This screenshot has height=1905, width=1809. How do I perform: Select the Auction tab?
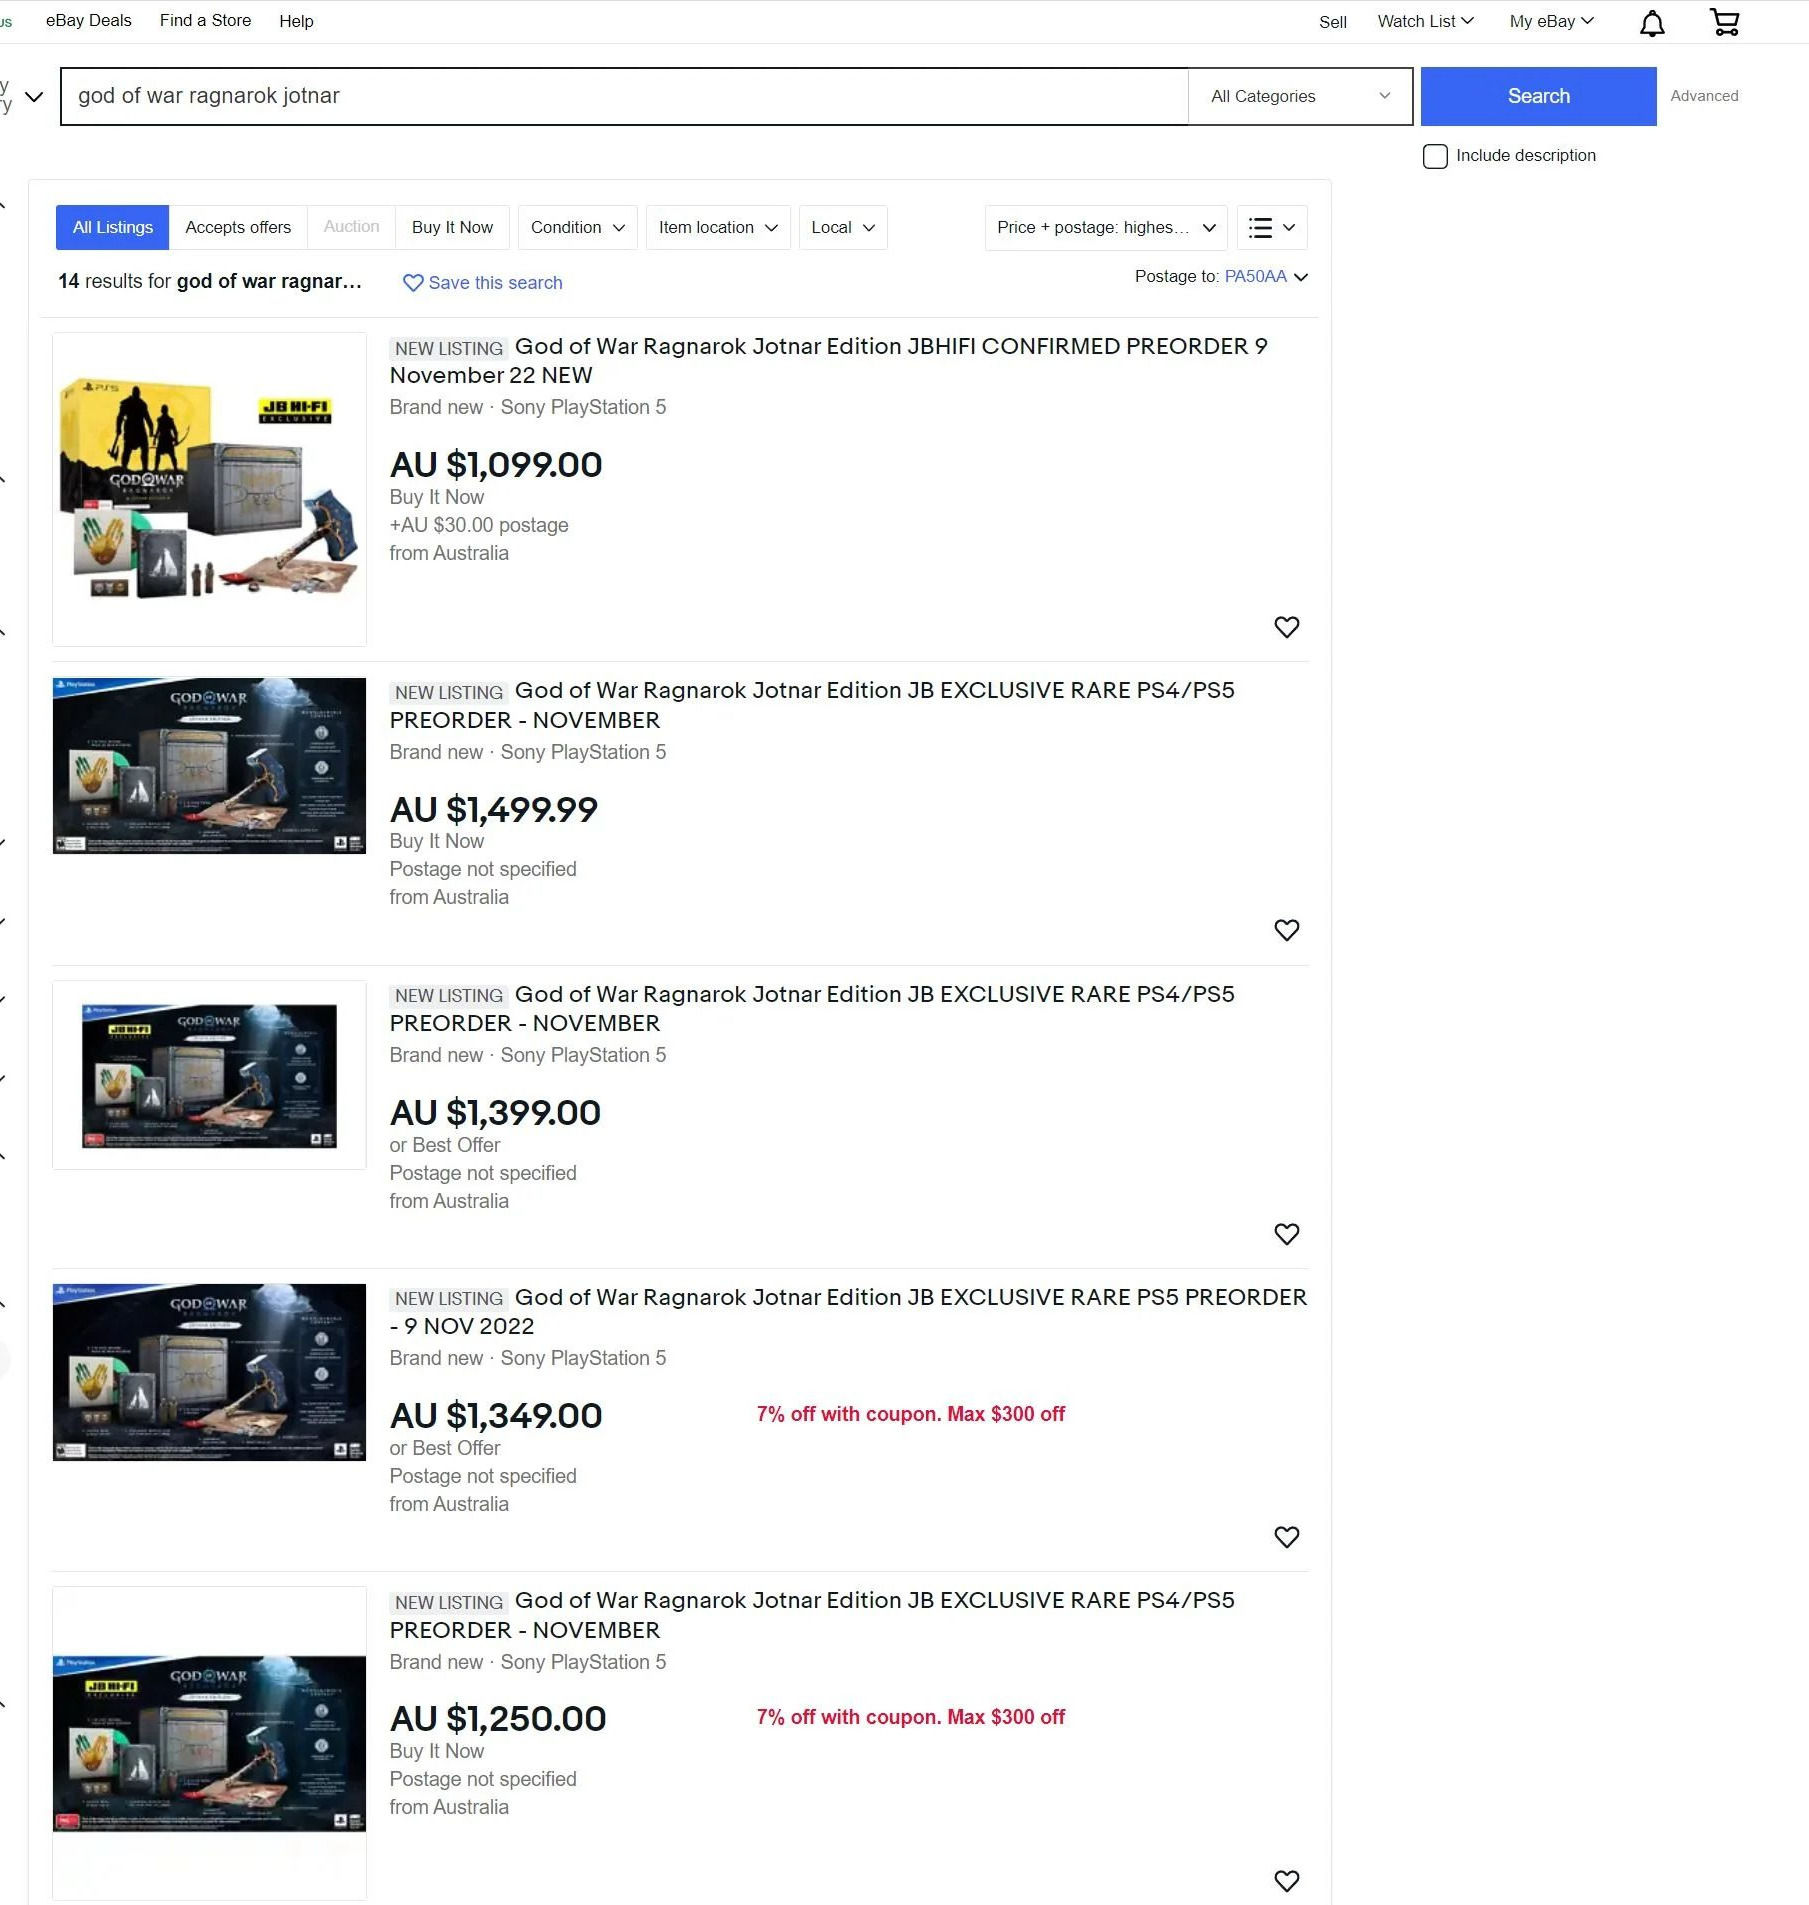[x=351, y=227]
